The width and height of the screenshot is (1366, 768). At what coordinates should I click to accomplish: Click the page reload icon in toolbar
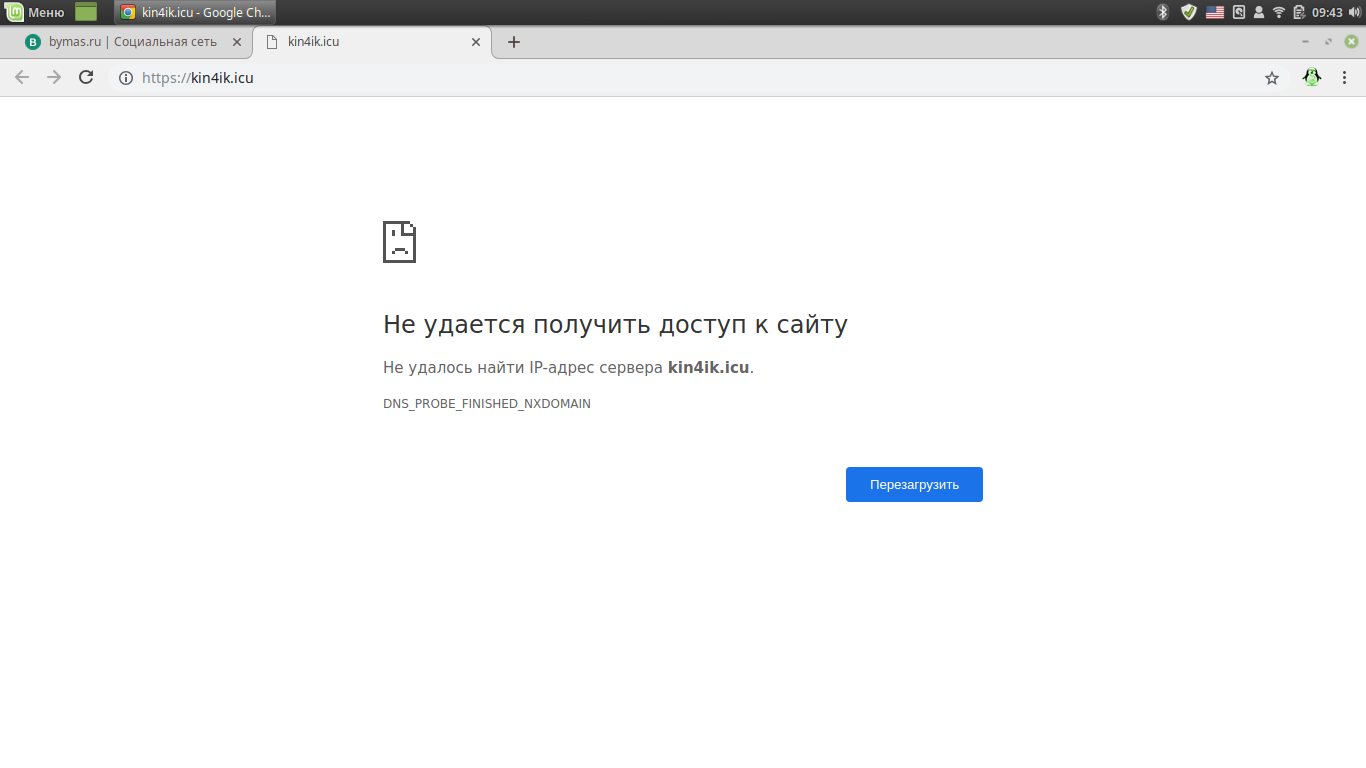[x=86, y=78]
